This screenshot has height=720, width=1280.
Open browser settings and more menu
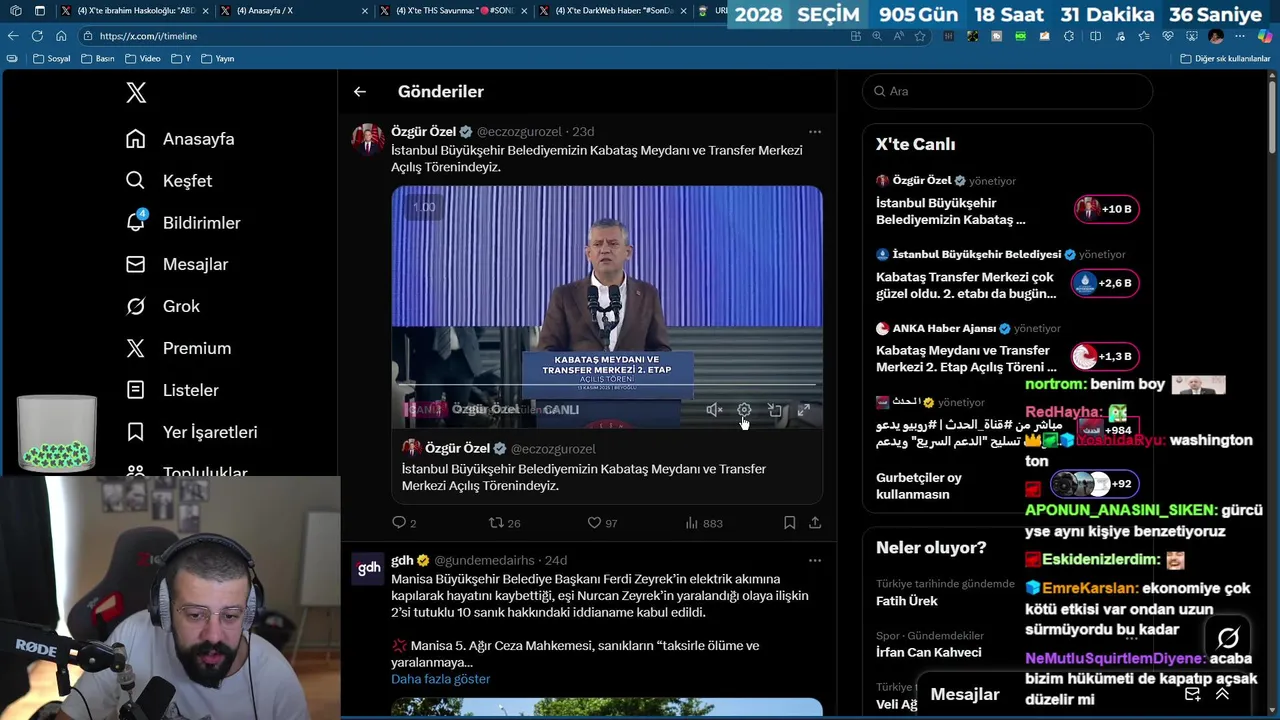click(1240, 36)
